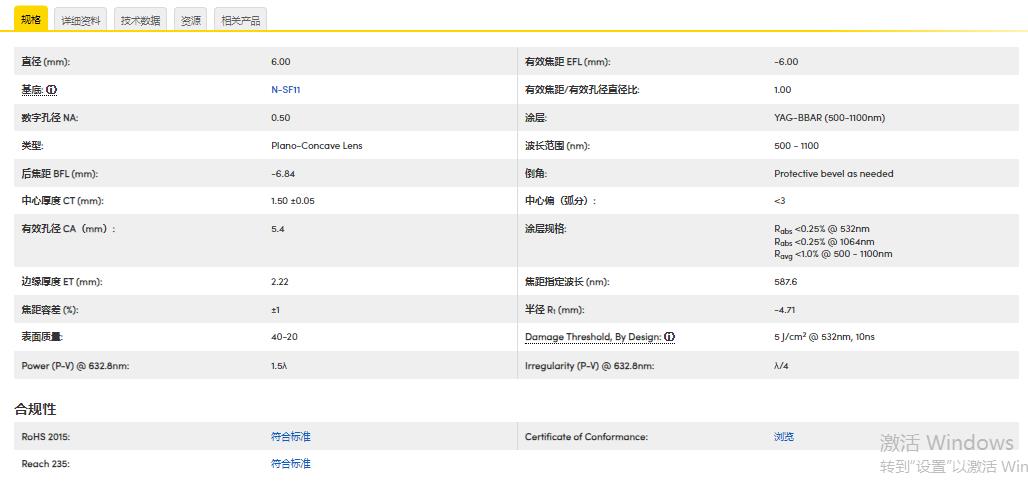Select wavelength range value 500 - 1100
This screenshot has height=498, width=1028.
[796, 145]
